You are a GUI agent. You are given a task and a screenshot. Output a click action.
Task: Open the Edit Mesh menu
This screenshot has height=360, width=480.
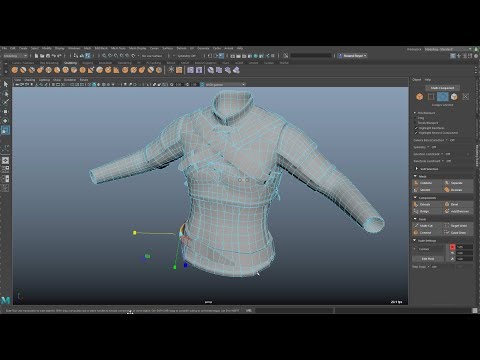(101, 49)
